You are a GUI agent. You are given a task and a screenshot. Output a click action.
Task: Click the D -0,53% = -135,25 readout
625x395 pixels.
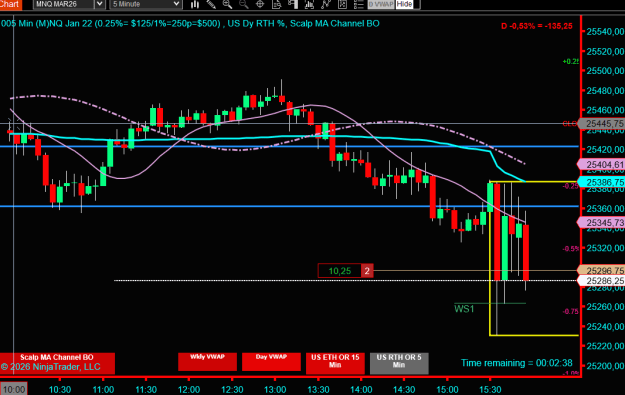click(x=537, y=26)
